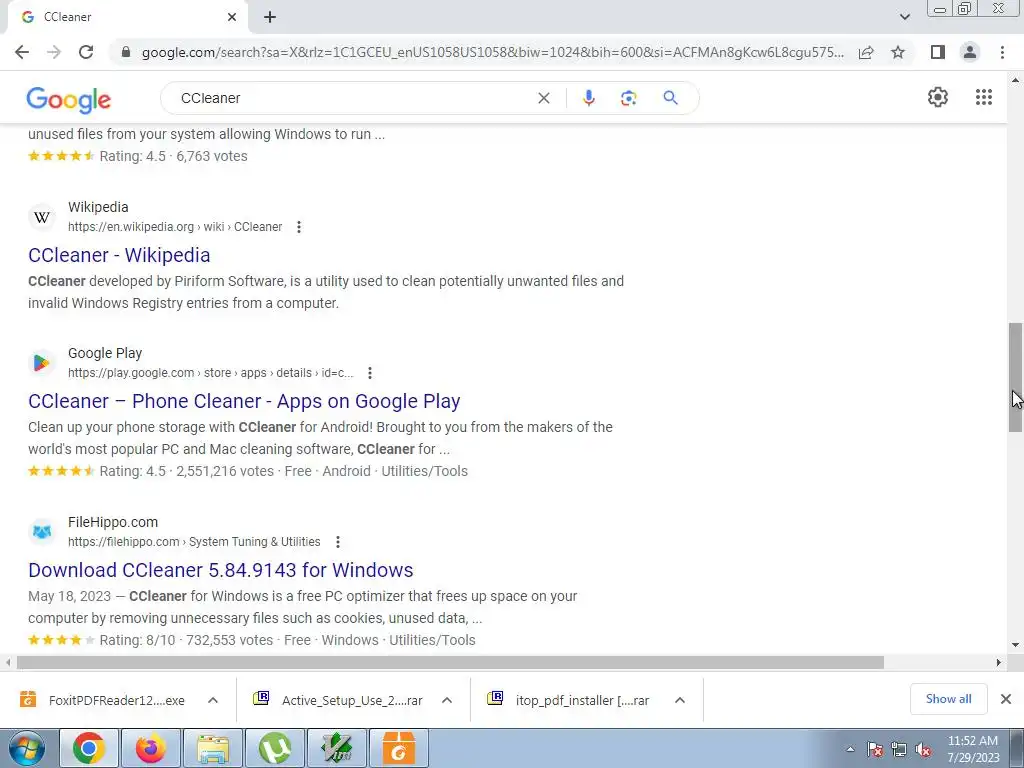Screen dimensions: 1024x768
Task: Open the Vim taskbar icon
Action: tap(336, 748)
